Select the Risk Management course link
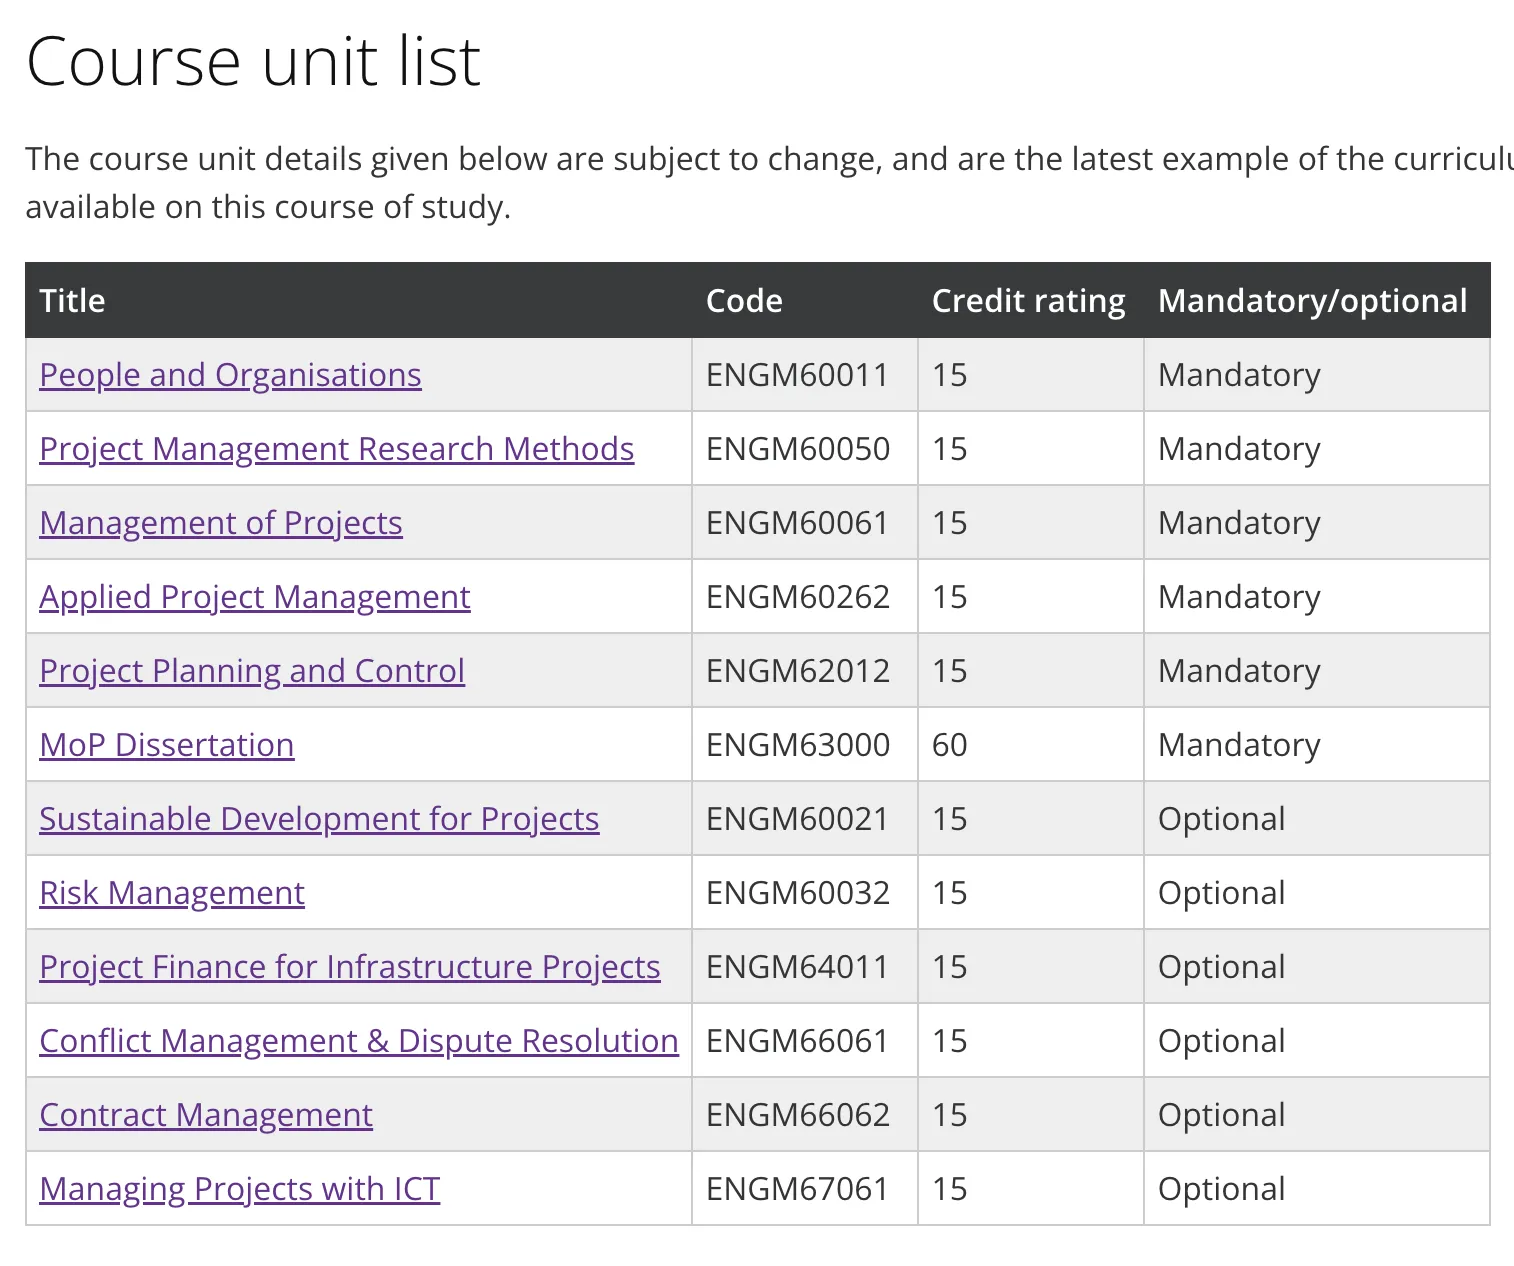Image resolution: width=1514 pixels, height=1266 pixels. 171,893
